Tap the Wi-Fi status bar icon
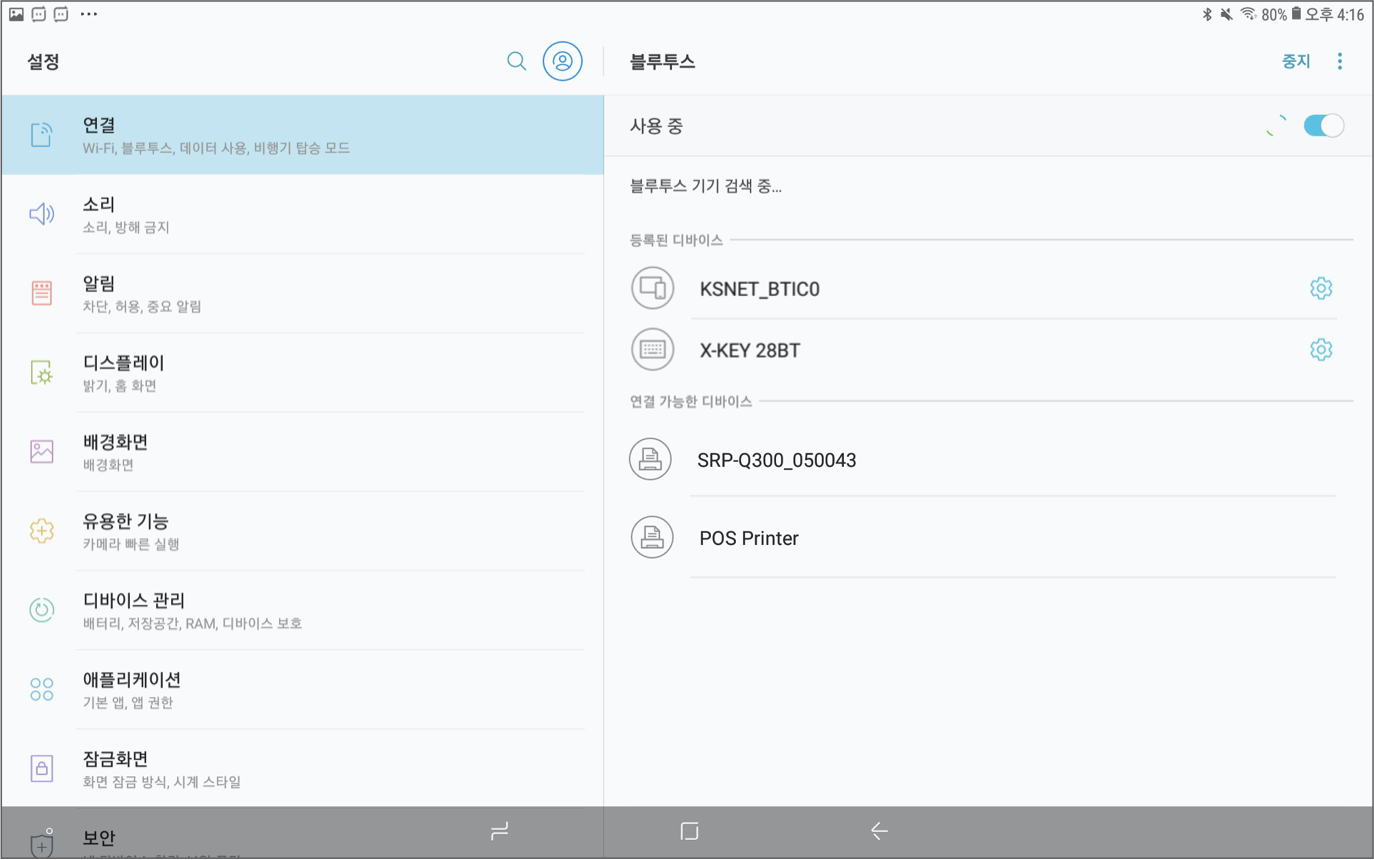1374x860 pixels. [x=1248, y=14]
